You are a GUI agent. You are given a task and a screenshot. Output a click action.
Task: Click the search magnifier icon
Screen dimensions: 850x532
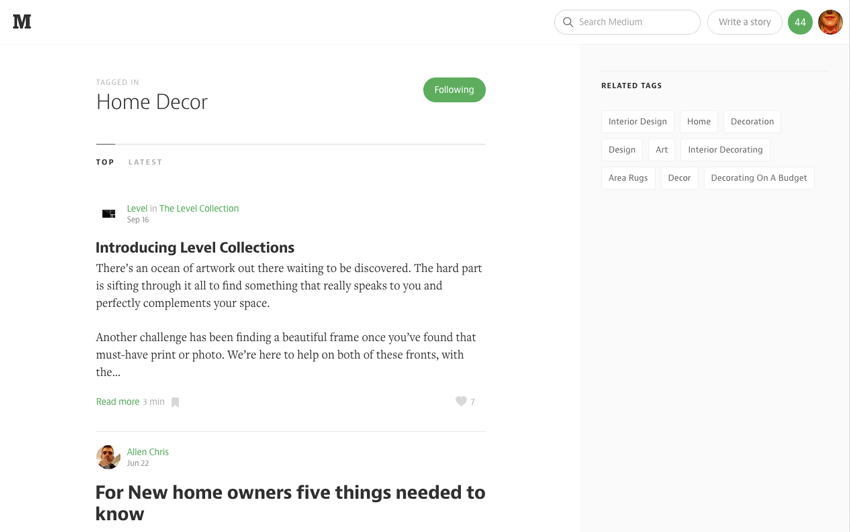click(568, 22)
